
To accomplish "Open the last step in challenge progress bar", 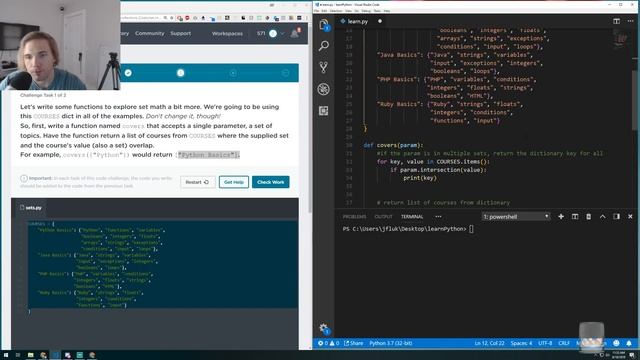I will [285, 73].
